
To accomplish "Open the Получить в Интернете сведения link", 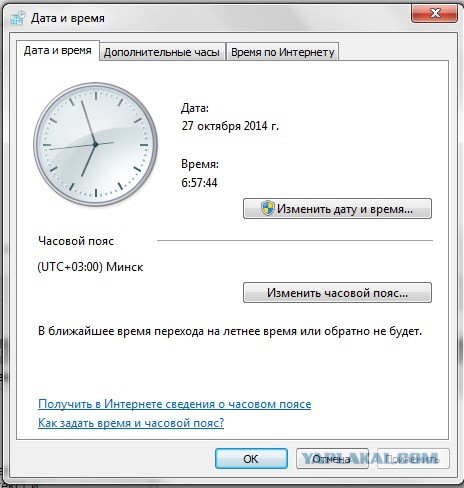I will pos(175,404).
